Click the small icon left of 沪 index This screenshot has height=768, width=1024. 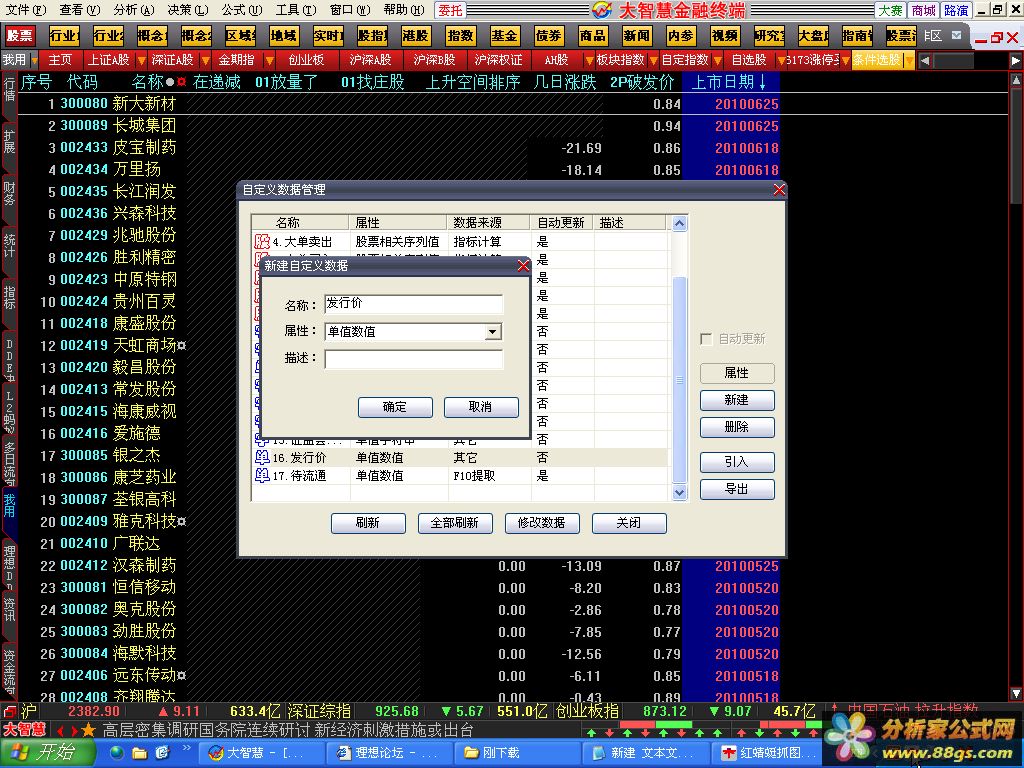point(9,711)
